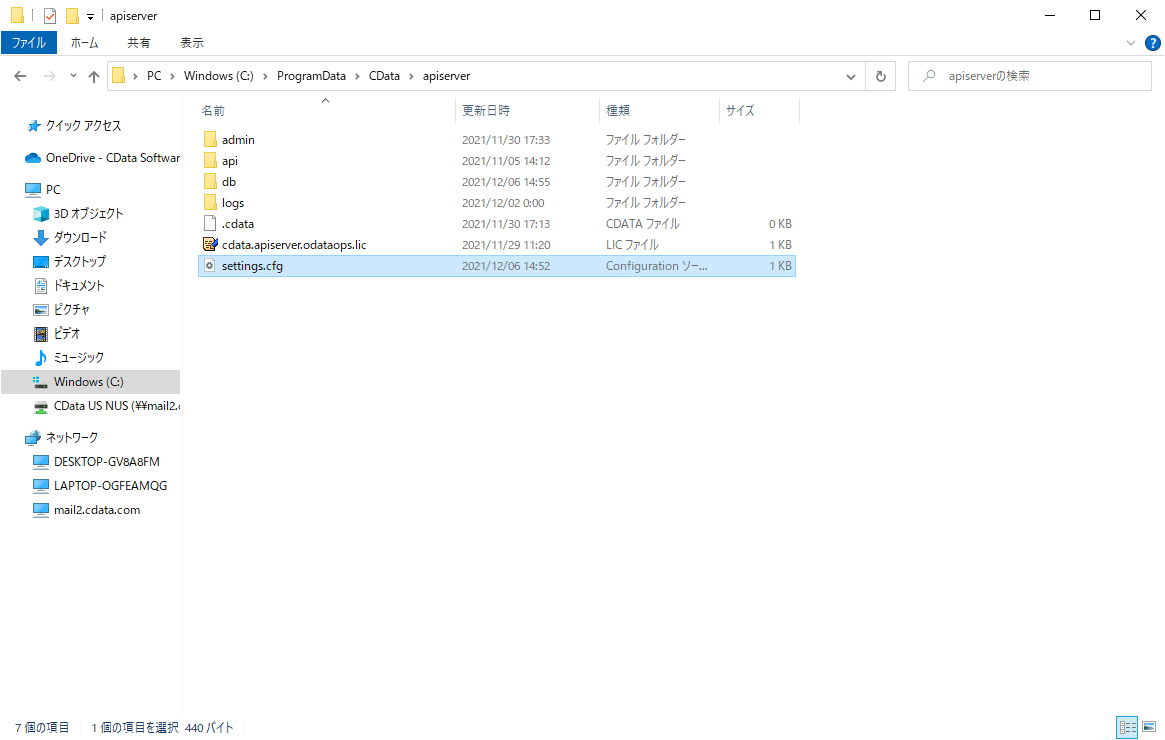Viewport: 1165px width, 740px height.
Task: Click the cdata.apiserver.odataops.lic file name
Action: click(x=293, y=244)
